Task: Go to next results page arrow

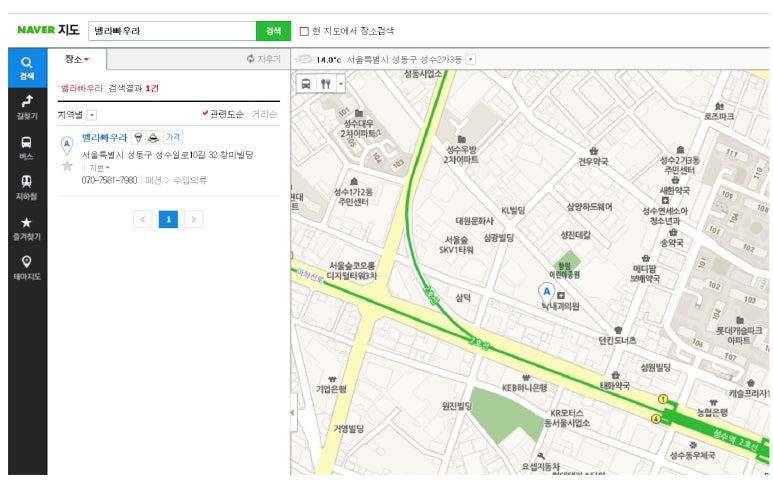Action: point(194,219)
